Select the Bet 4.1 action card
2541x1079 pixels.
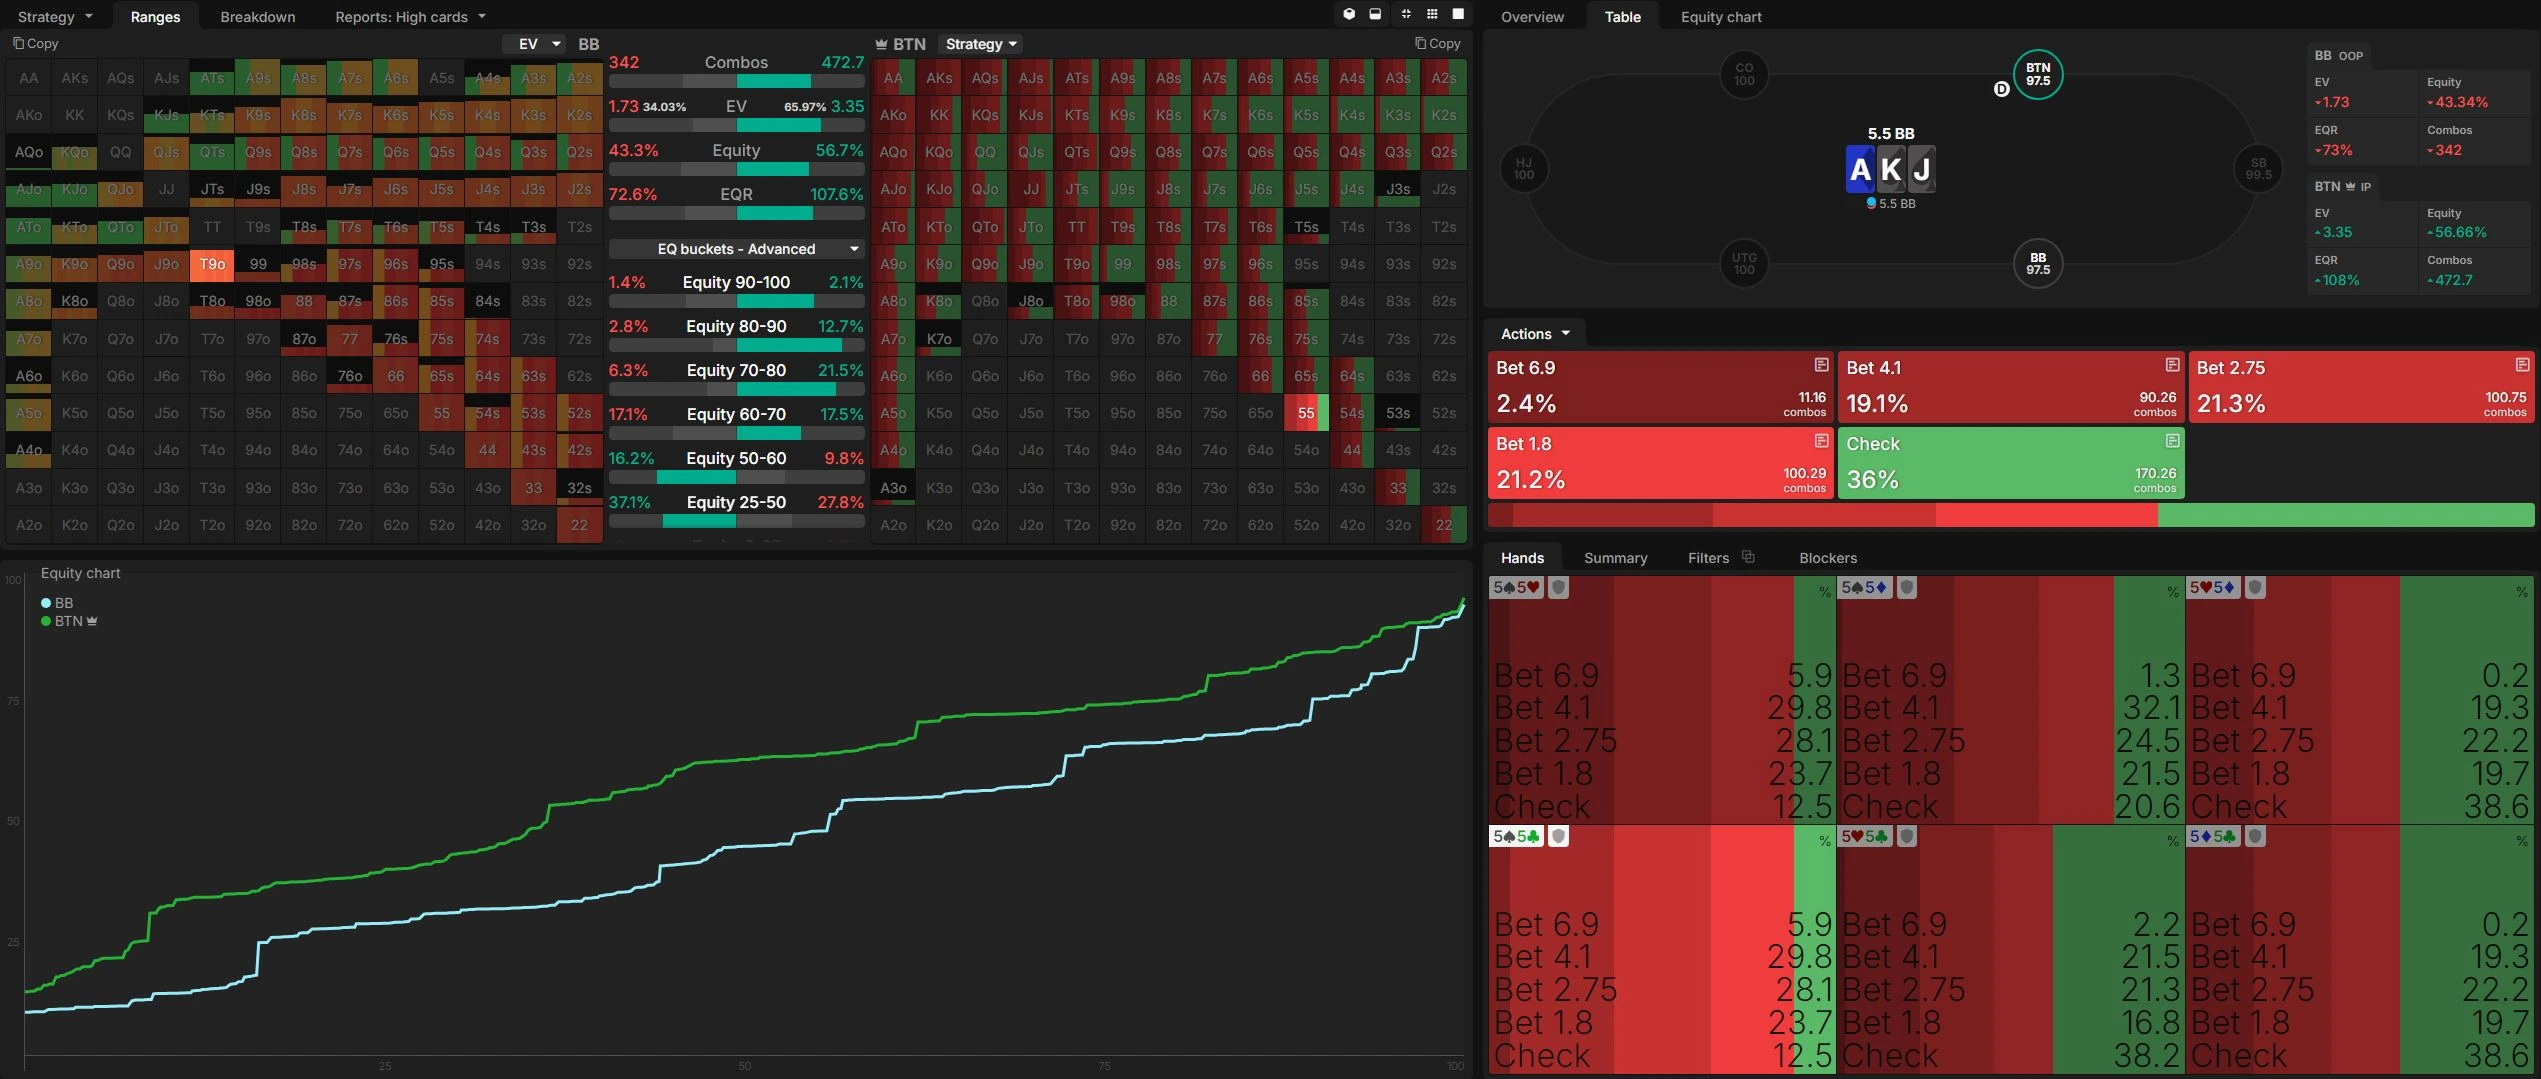click(2011, 386)
